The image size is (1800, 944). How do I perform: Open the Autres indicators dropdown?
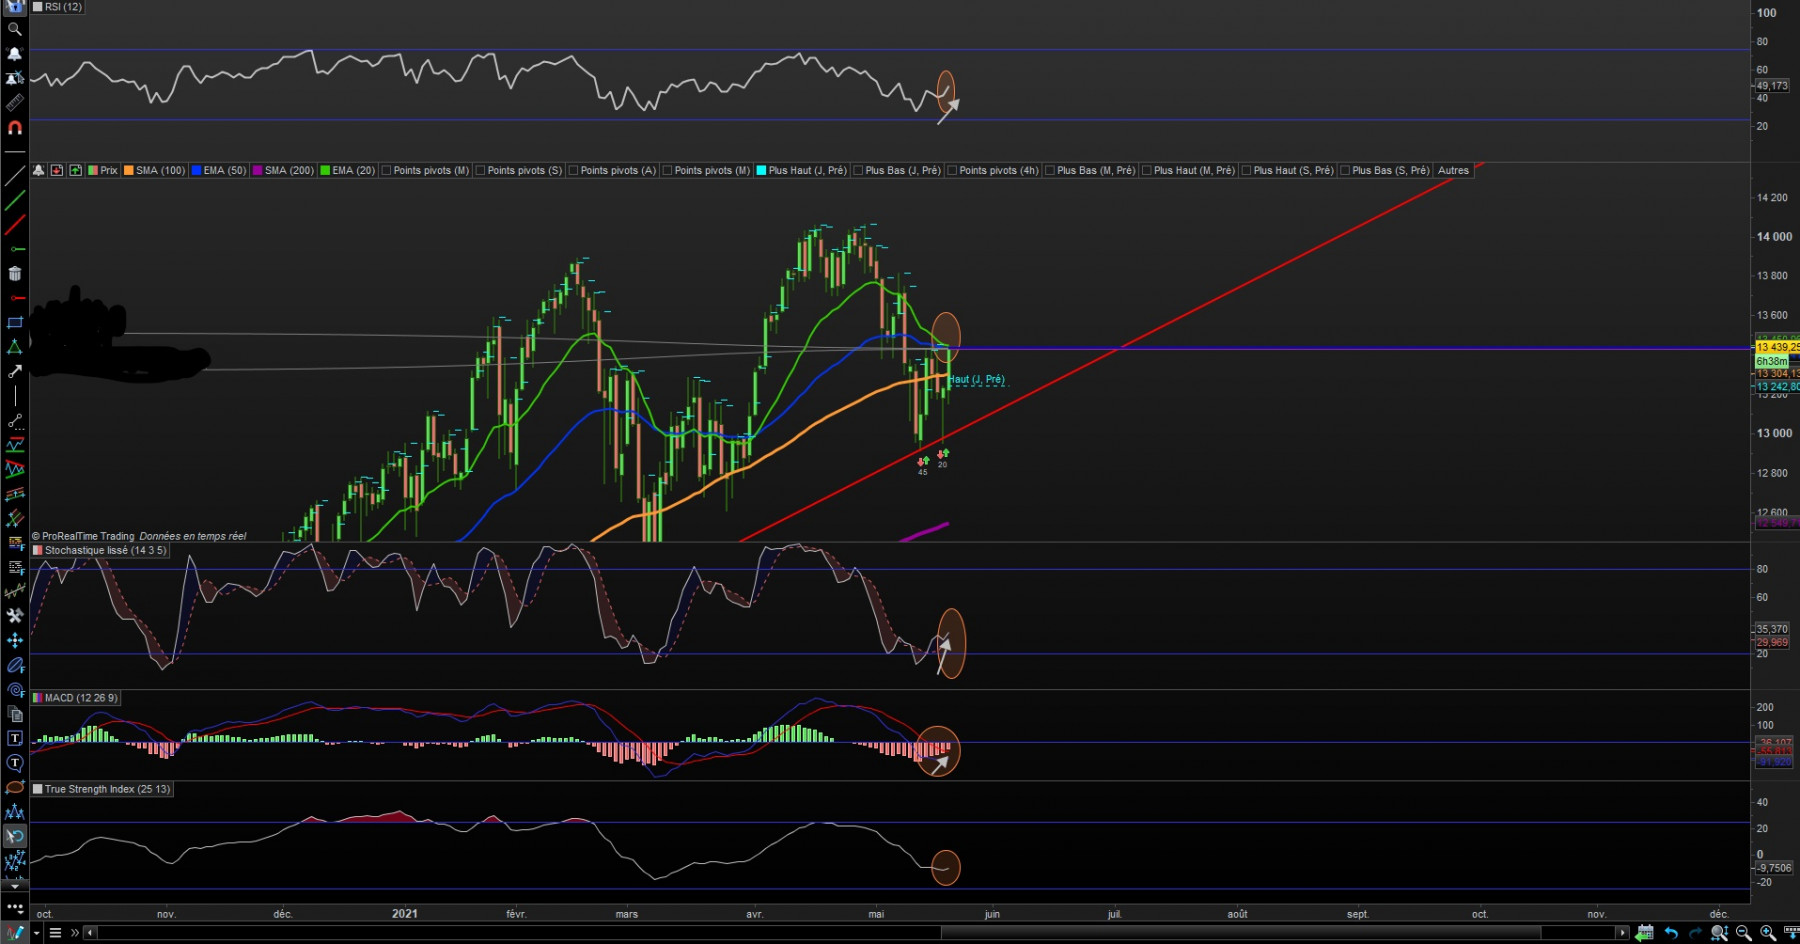click(x=1453, y=170)
